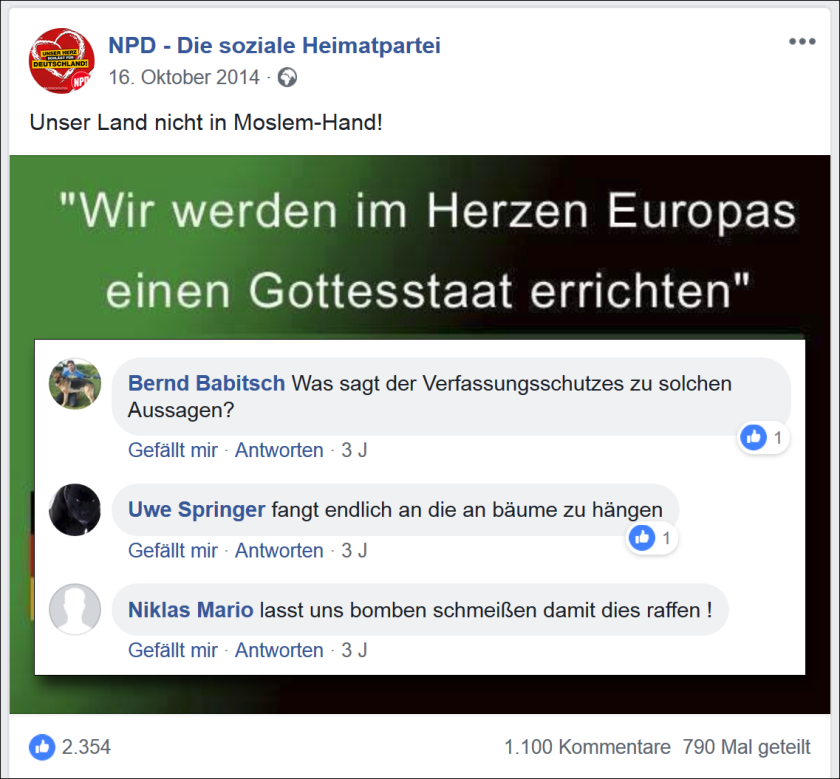Like Uwe Springer's comment via Gefällt mir
This screenshot has width=840, height=779.
(x=172, y=550)
